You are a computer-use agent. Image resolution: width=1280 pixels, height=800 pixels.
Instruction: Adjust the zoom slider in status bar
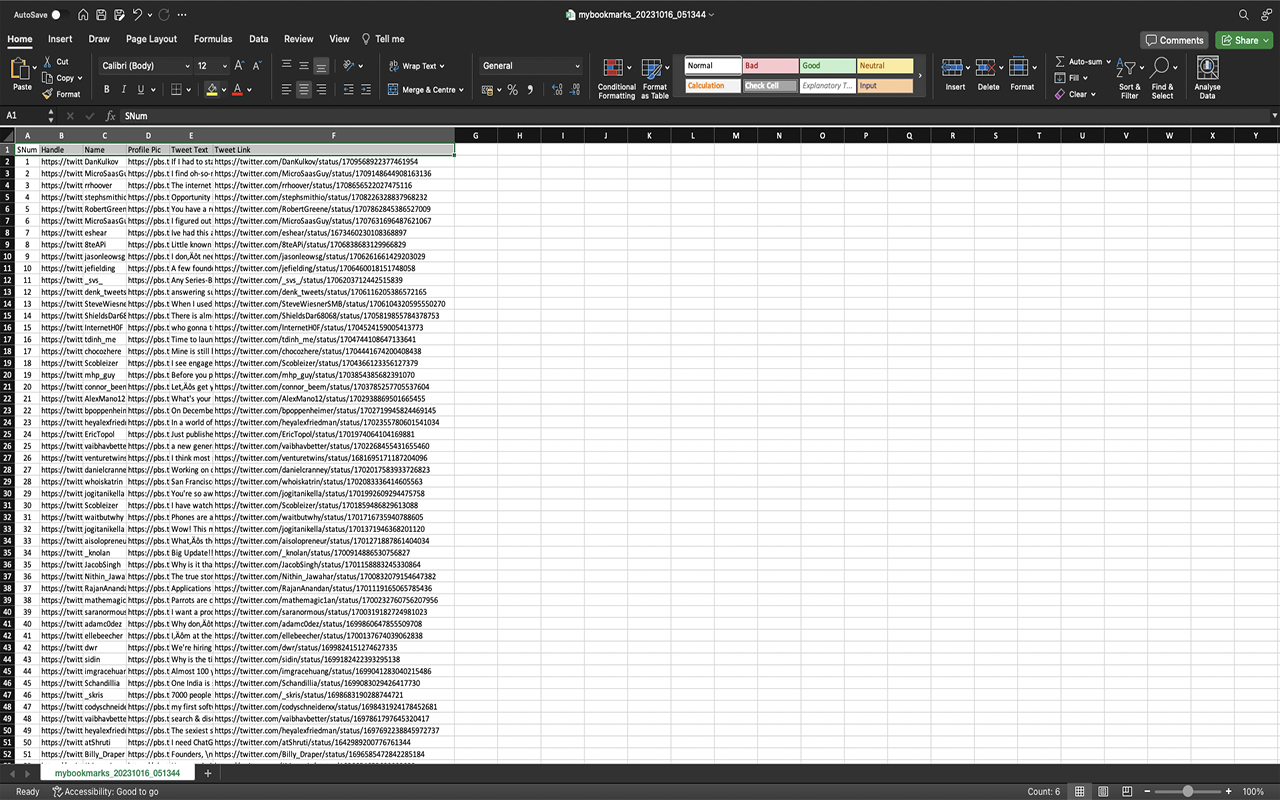click(1188, 791)
